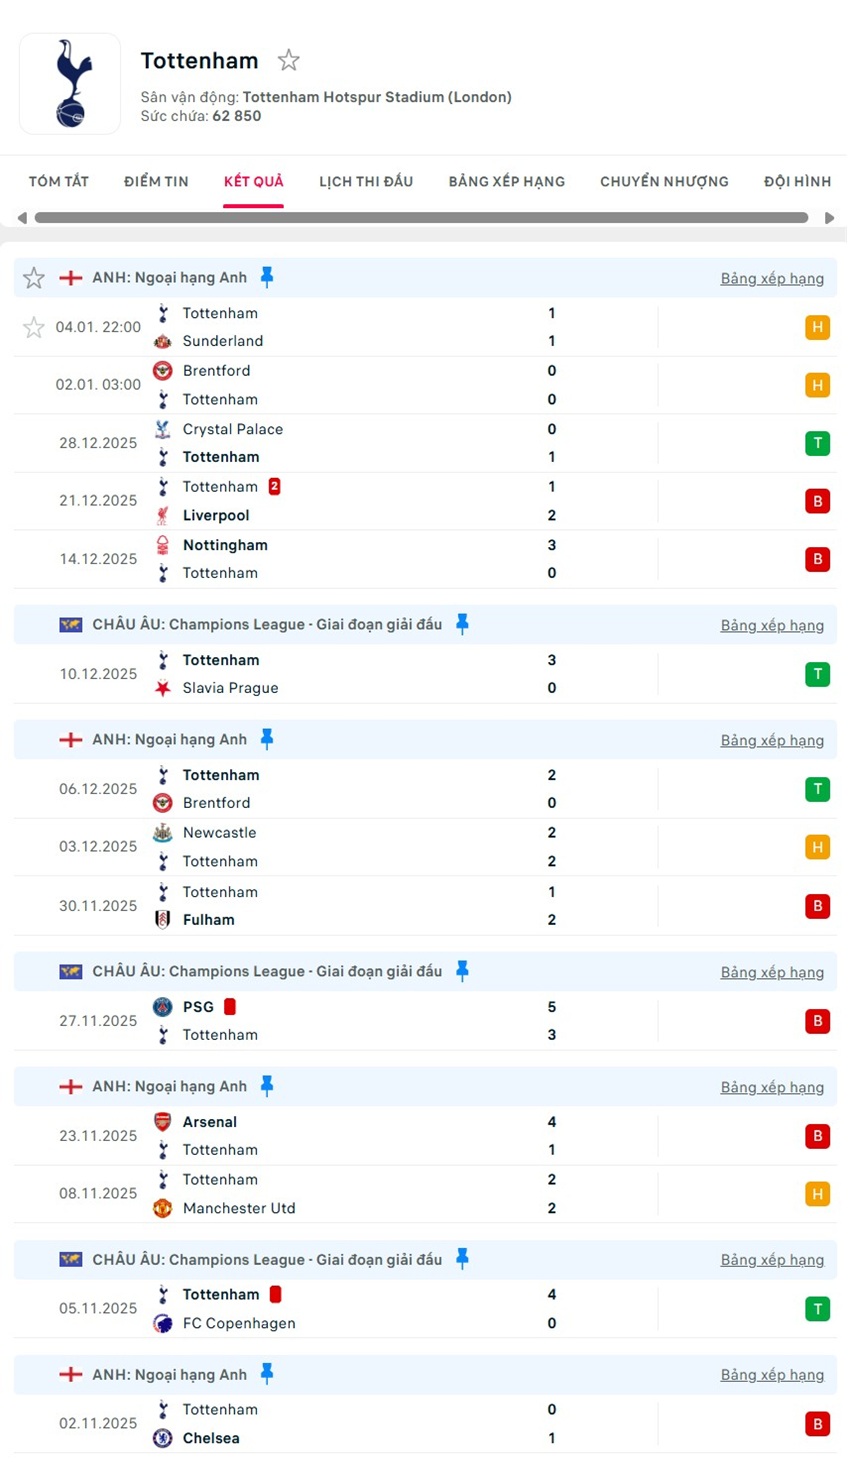Click the left chevron on the tab bar

21,217
